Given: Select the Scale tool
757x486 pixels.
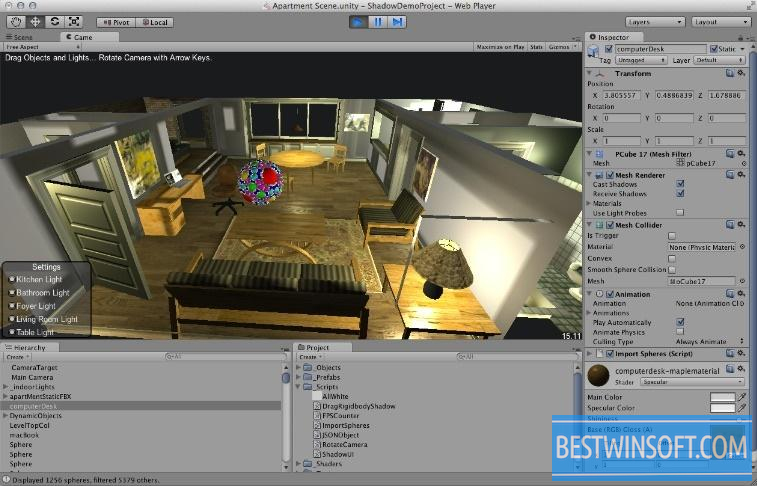Looking at the screenshot, I should click(73, 22).
